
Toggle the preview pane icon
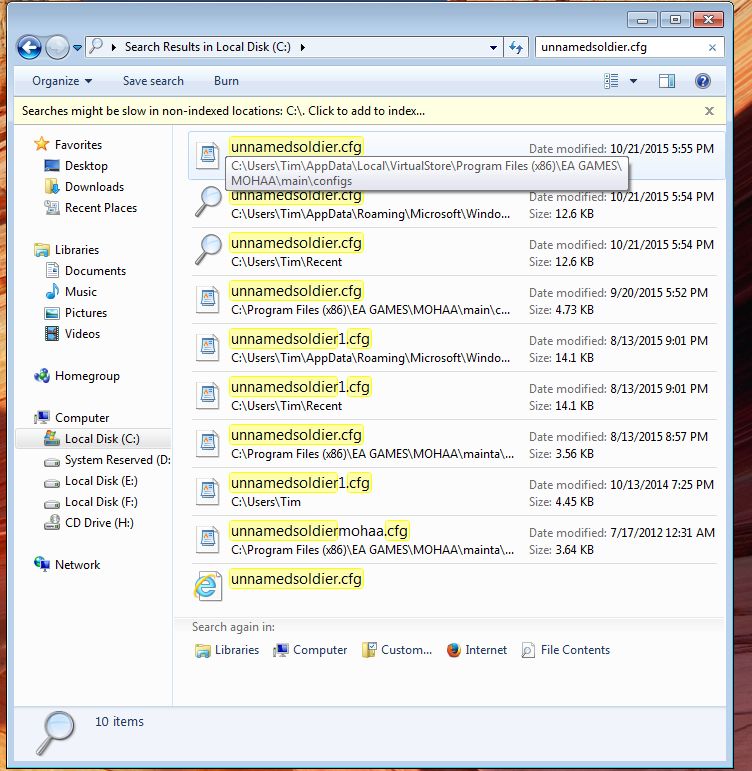[667, 81]
